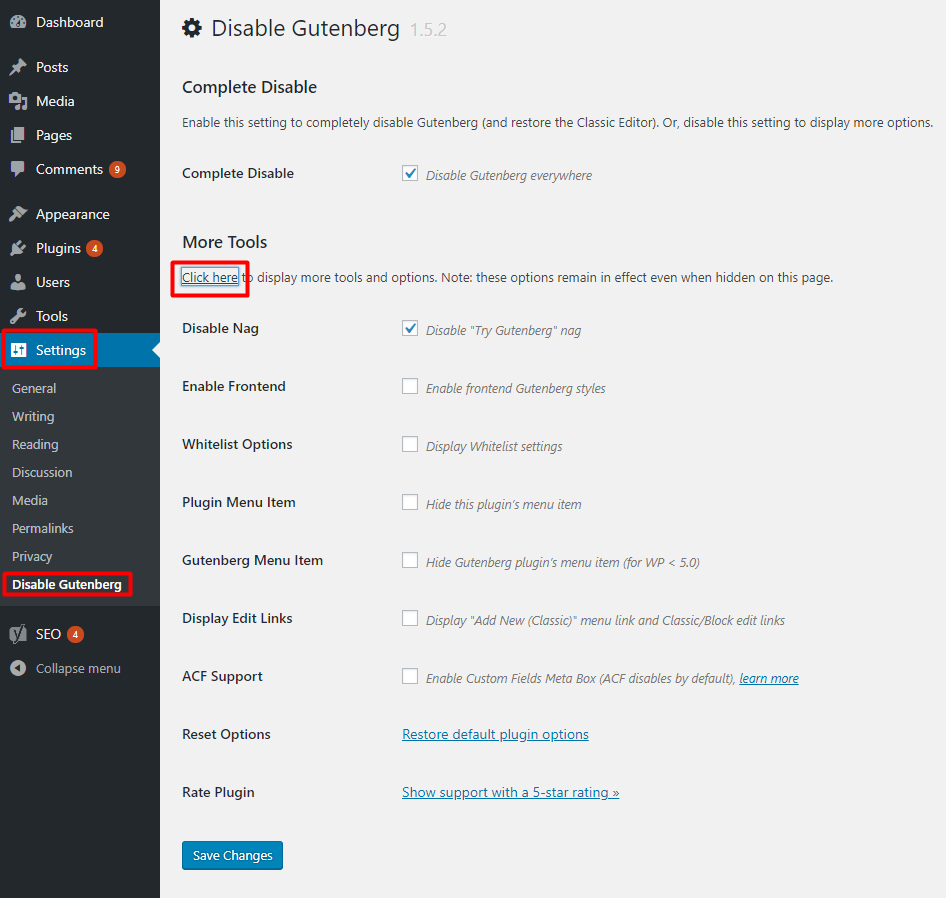The height and width of the screenshot is (898, 946).
Task: Open the Discussion settings submenu
Action: pyautogui.click(x=42, y=472)
